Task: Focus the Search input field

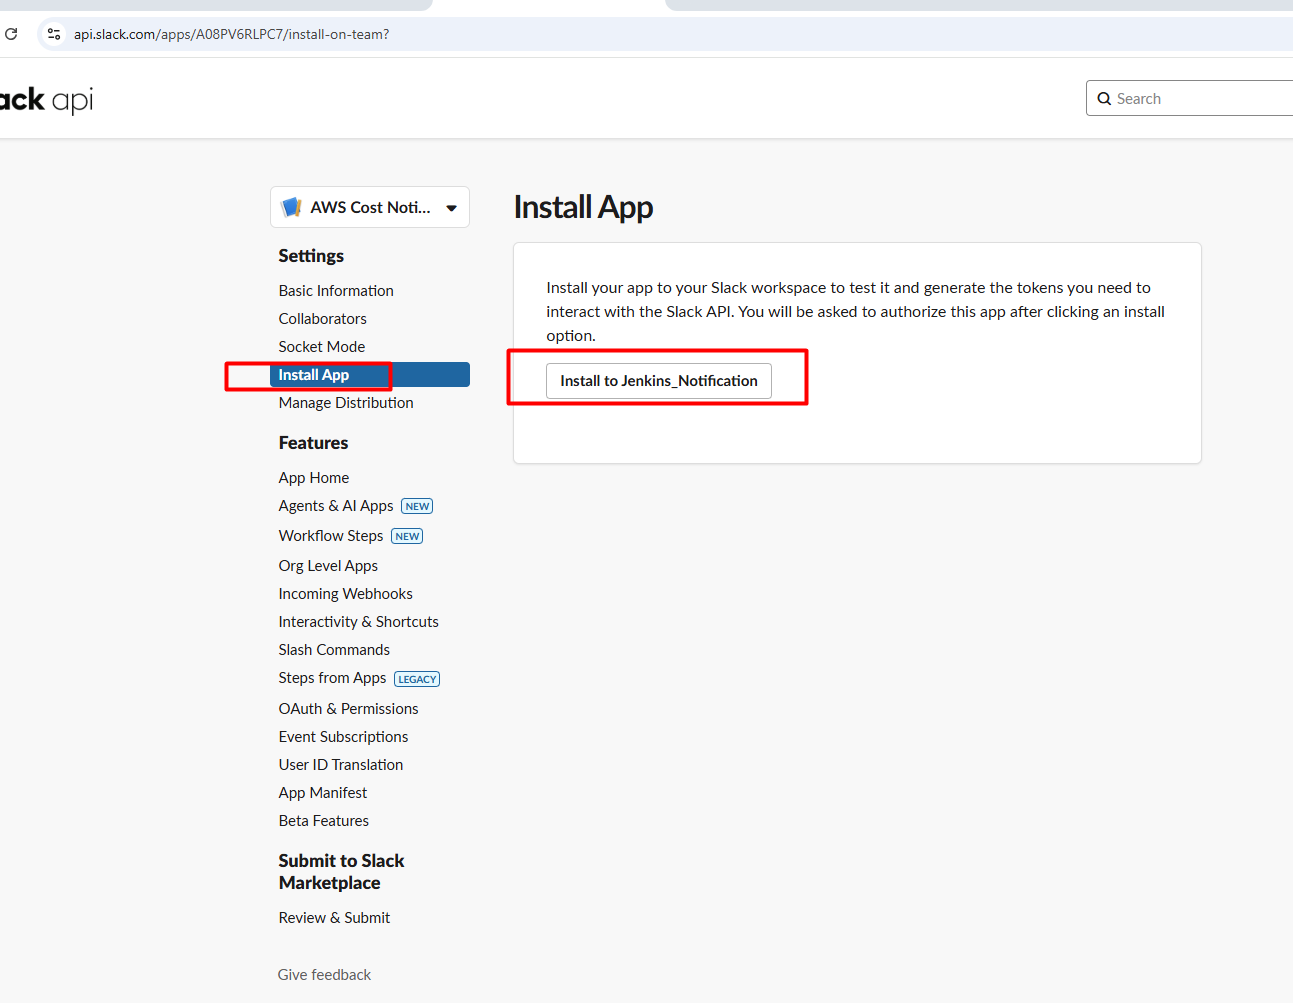Action: pos(1190,98)
